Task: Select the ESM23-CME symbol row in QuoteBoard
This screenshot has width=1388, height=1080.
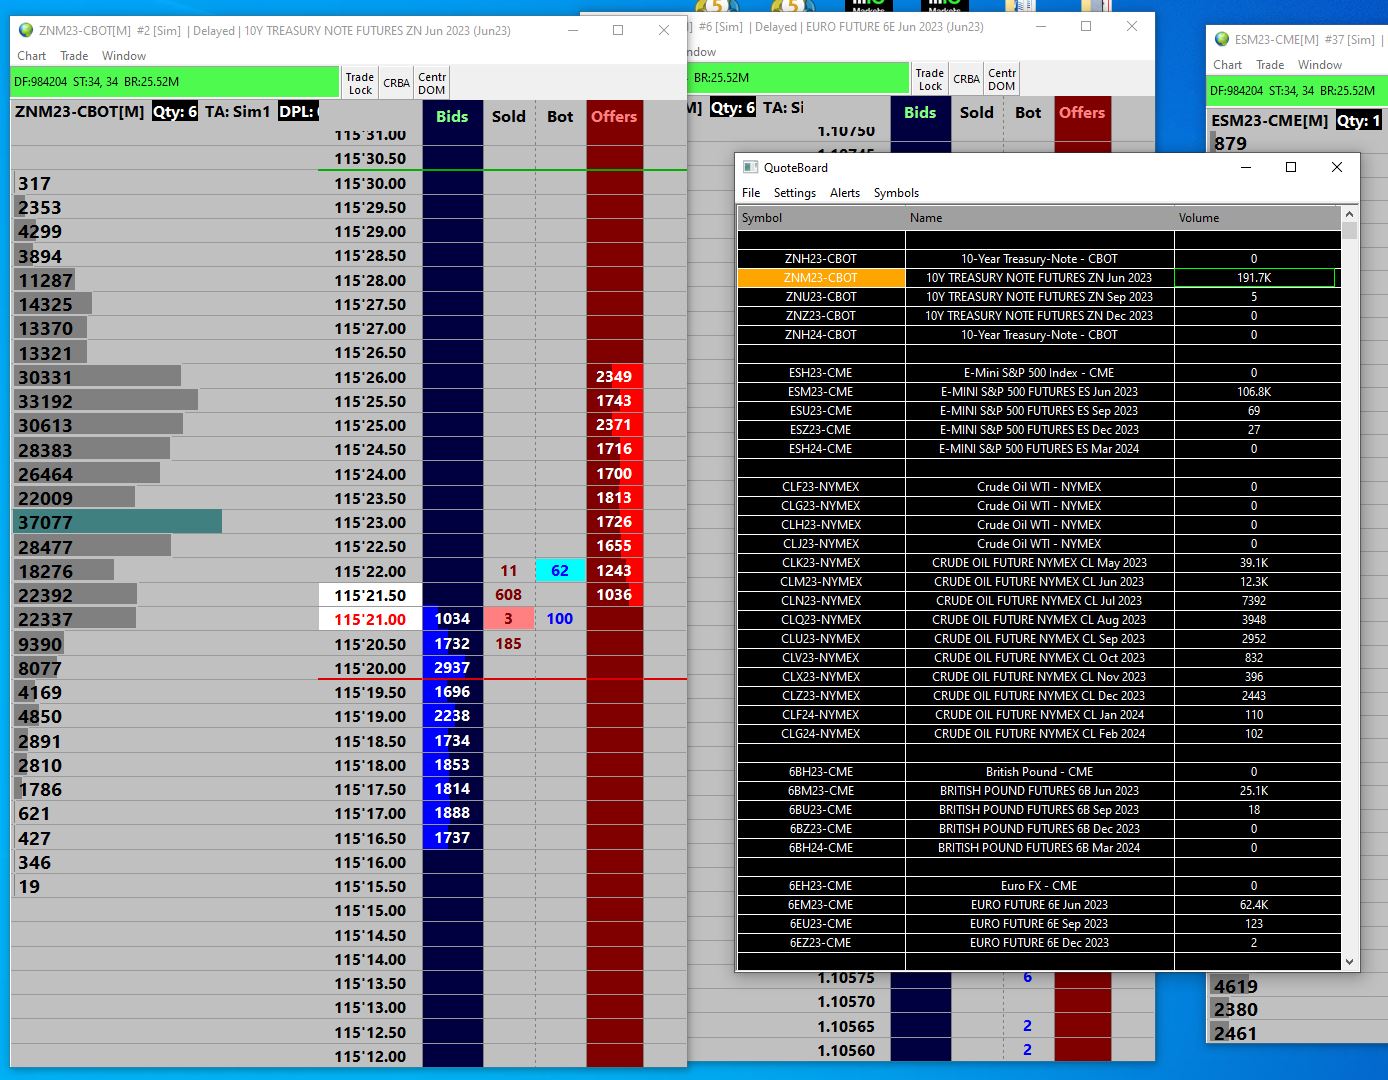Action: tap(821, 392)
